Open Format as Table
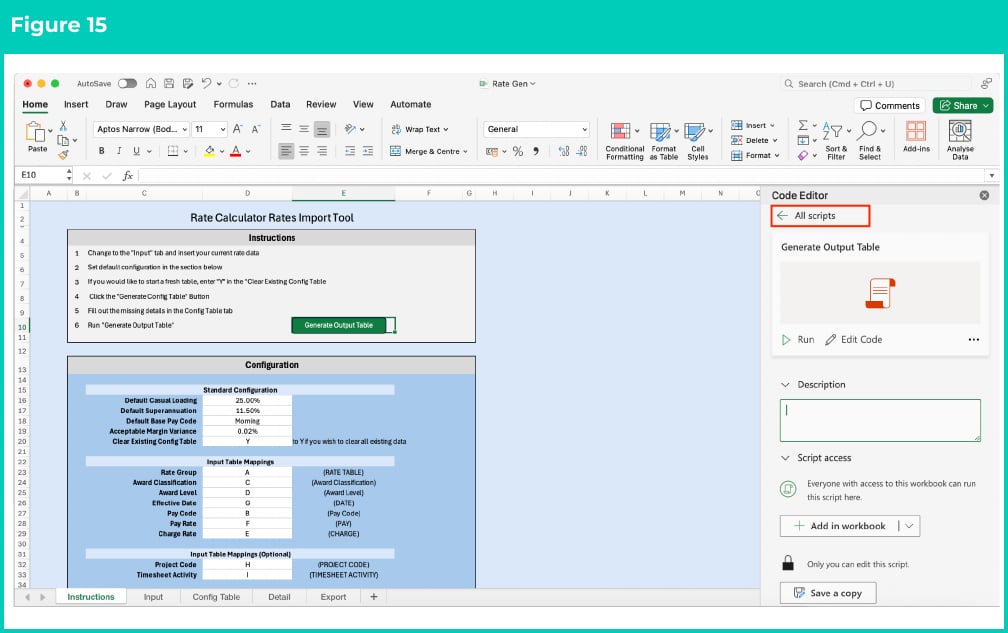1008x633 pixels. [663, 141]
